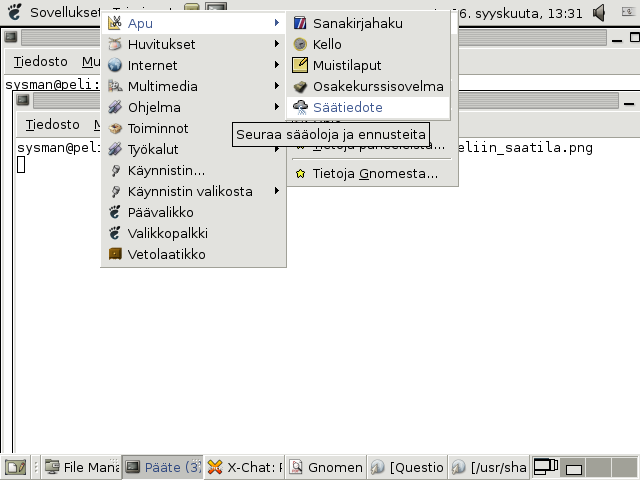Click the Toiminnot box icon
This screenshot has width=640, height=480.
pyautogui.click(x=115, y=128)
